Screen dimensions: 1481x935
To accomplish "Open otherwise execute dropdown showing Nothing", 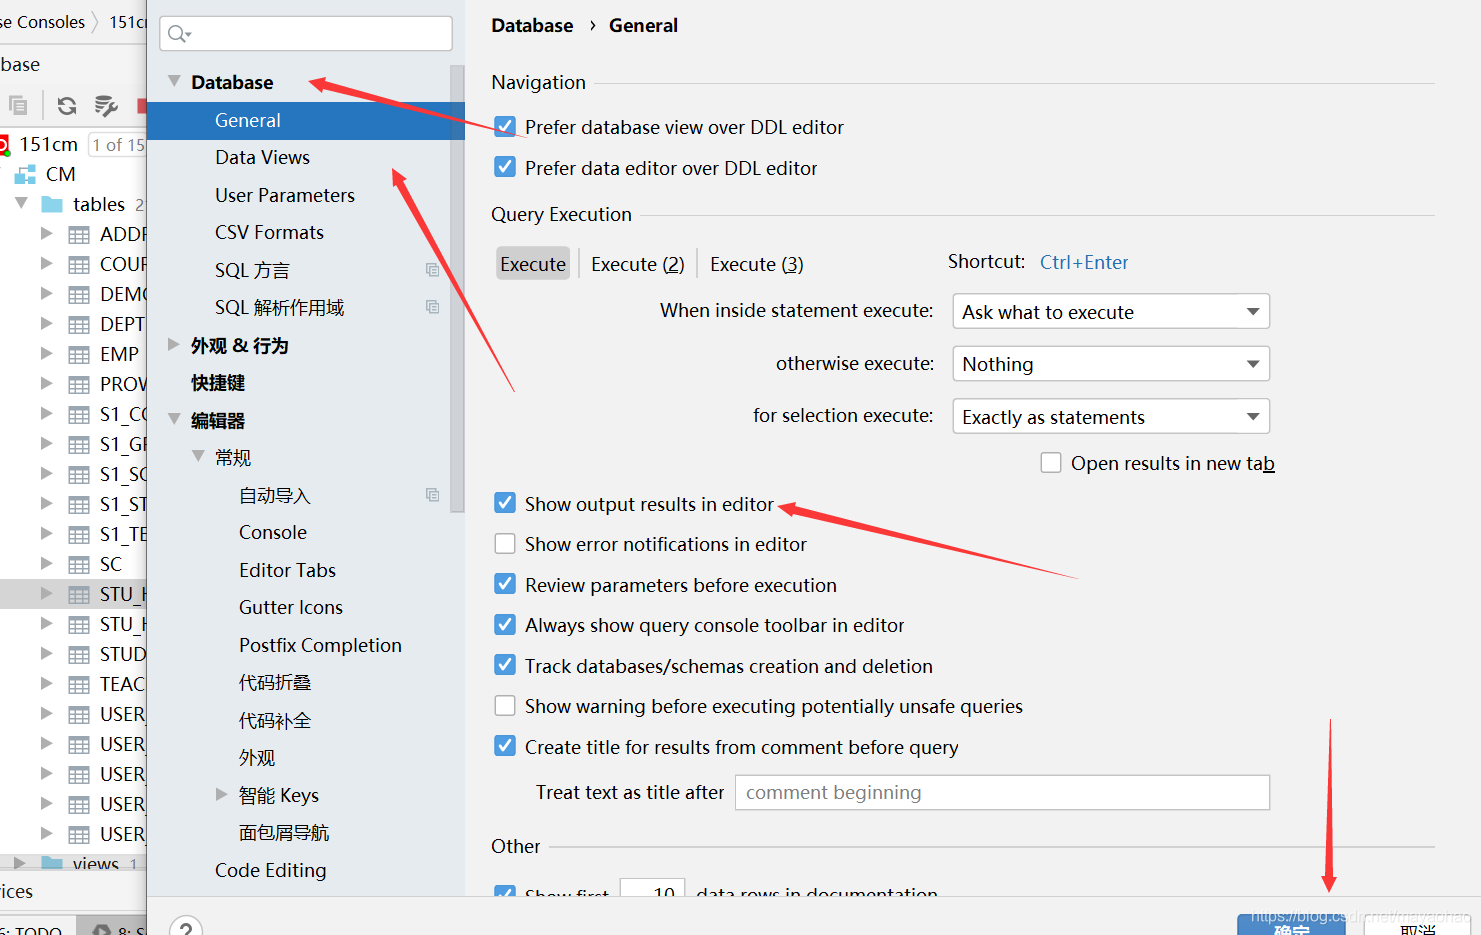I will (1111, 363).
